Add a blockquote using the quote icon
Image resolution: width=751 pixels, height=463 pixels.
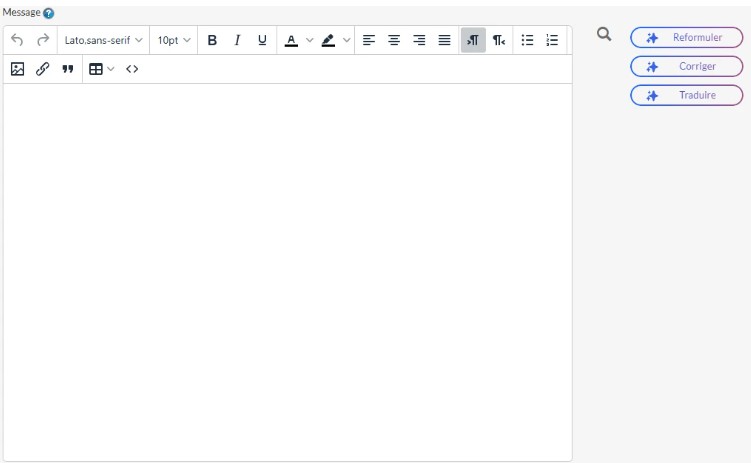coord(68,69)
